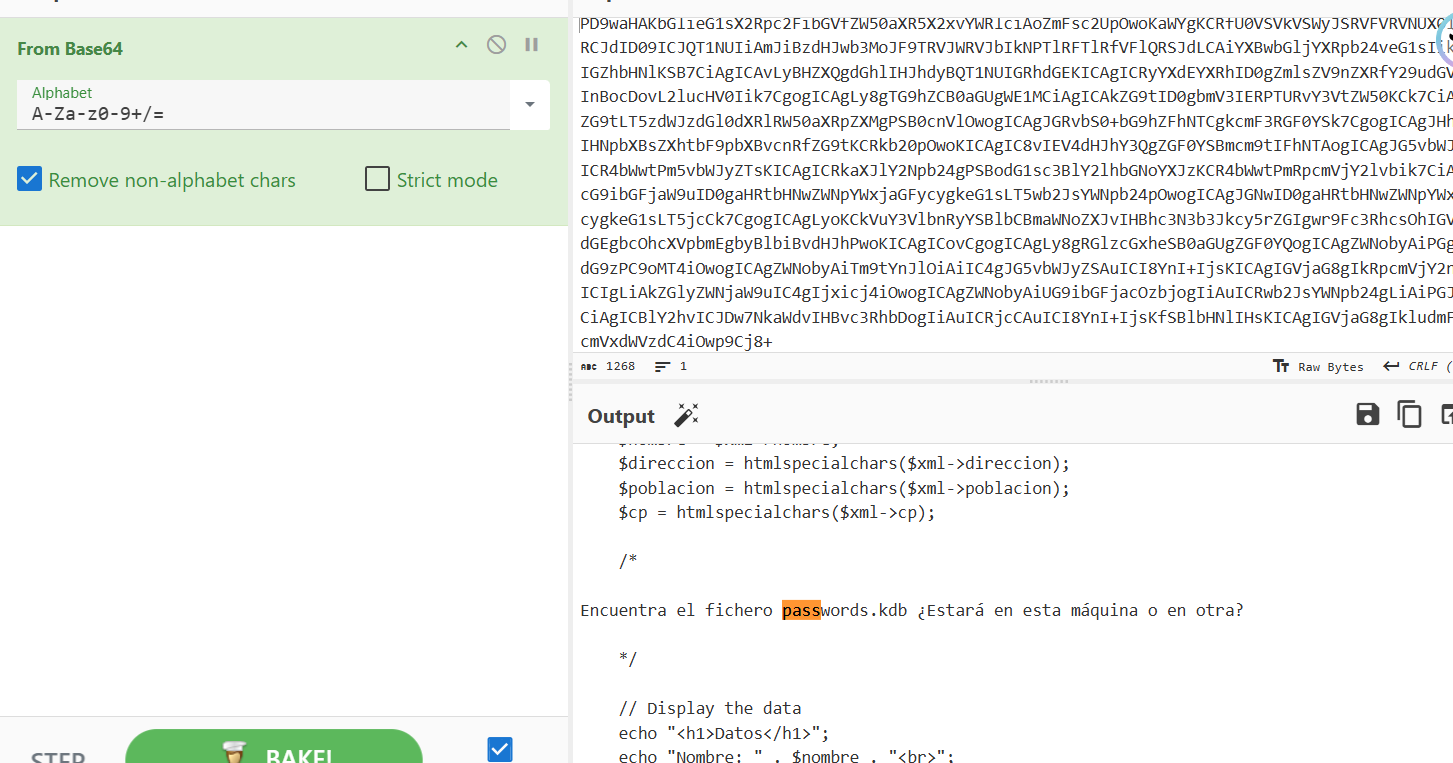Screen dimensions: 1453x763
Task: Click the '$poblacion = htmlspecialchars' output line
Action: click(x=844, y=489)
